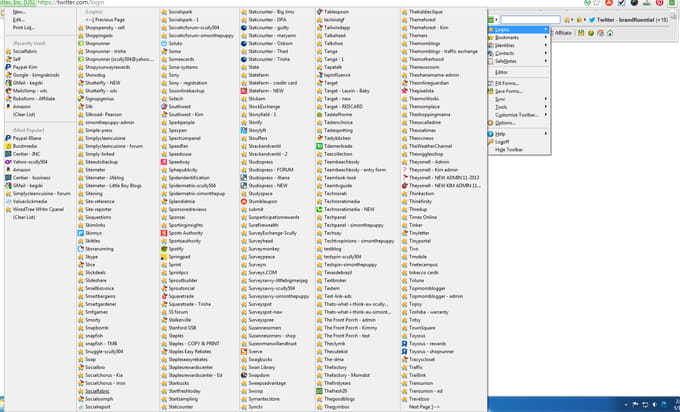Click the Yahoo-scully504 purple icon
This screenshot has width=680, height=412.
pyautogui.click(x=8, y=162)
